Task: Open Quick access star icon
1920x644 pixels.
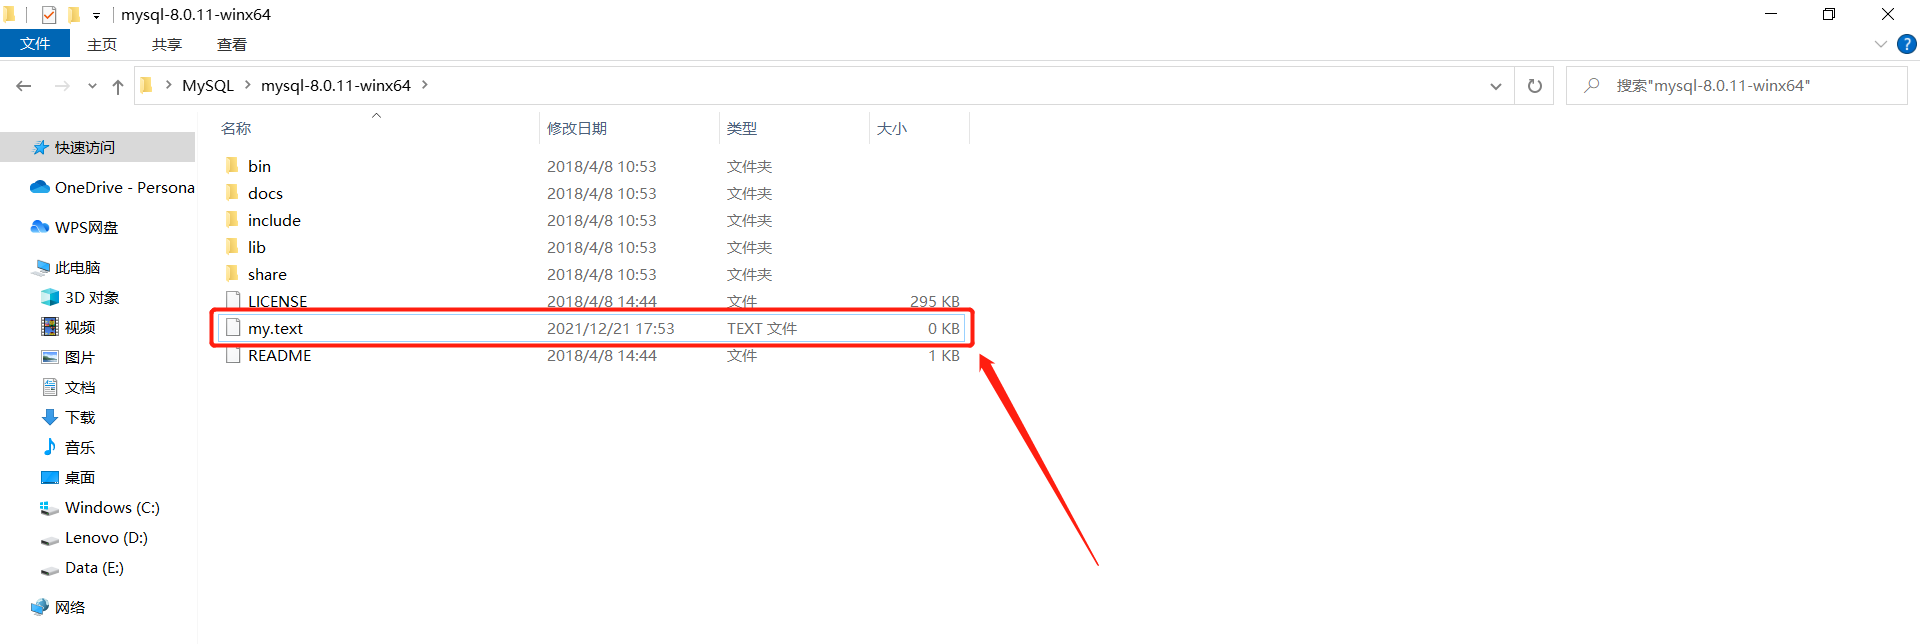Action: point(40,147)
